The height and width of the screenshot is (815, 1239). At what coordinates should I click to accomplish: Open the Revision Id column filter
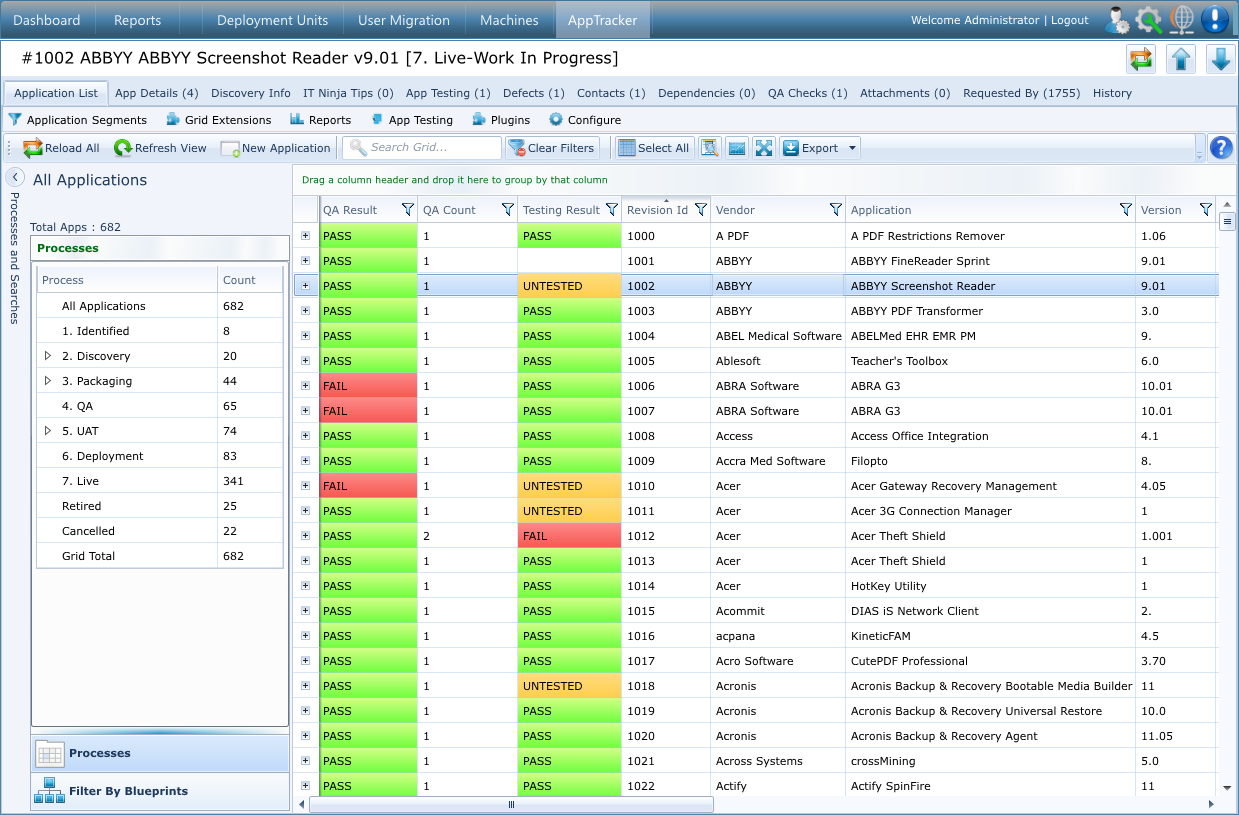coord(700,210)
